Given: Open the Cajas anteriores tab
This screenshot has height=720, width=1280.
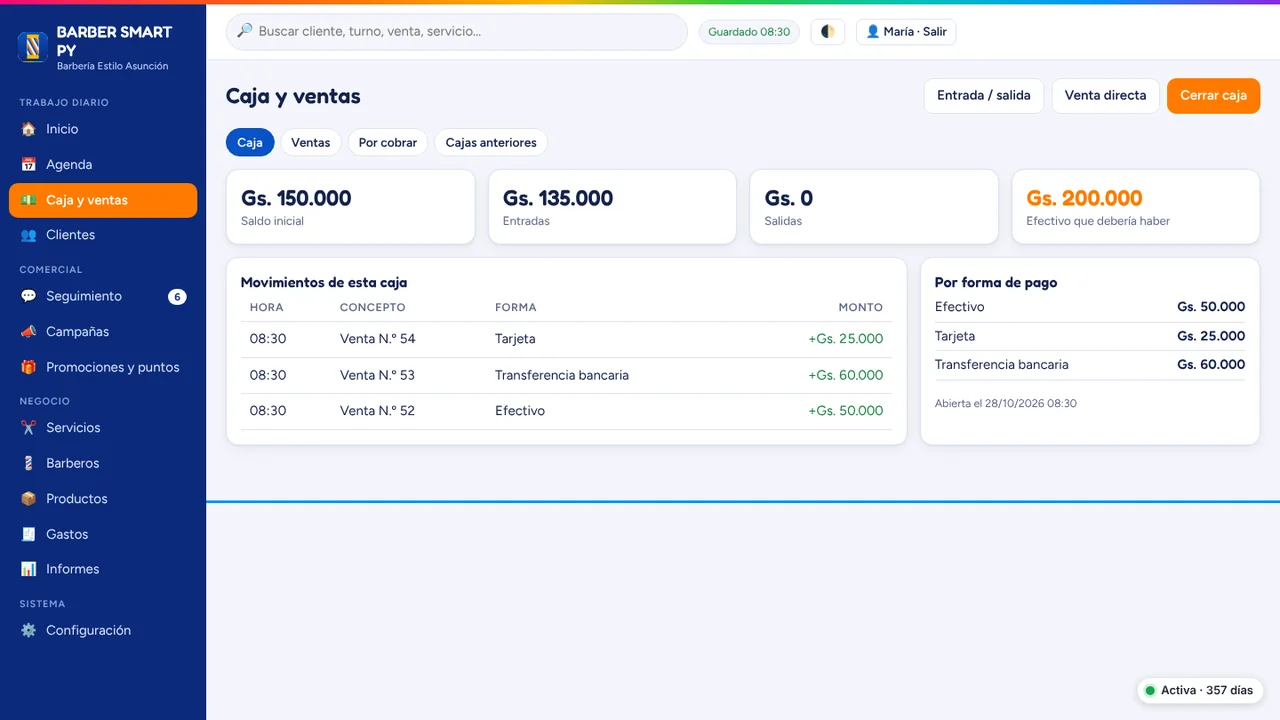Looking at the screenshot, I should tap(491, 142).
